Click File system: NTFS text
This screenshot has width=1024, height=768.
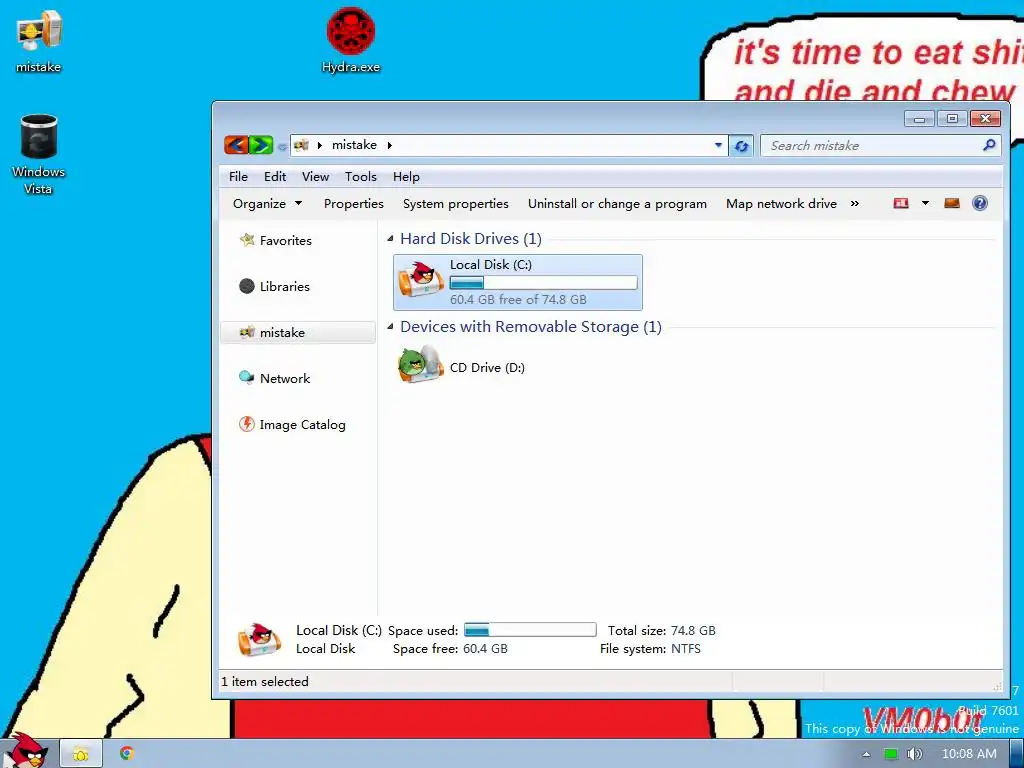[650, 648]
